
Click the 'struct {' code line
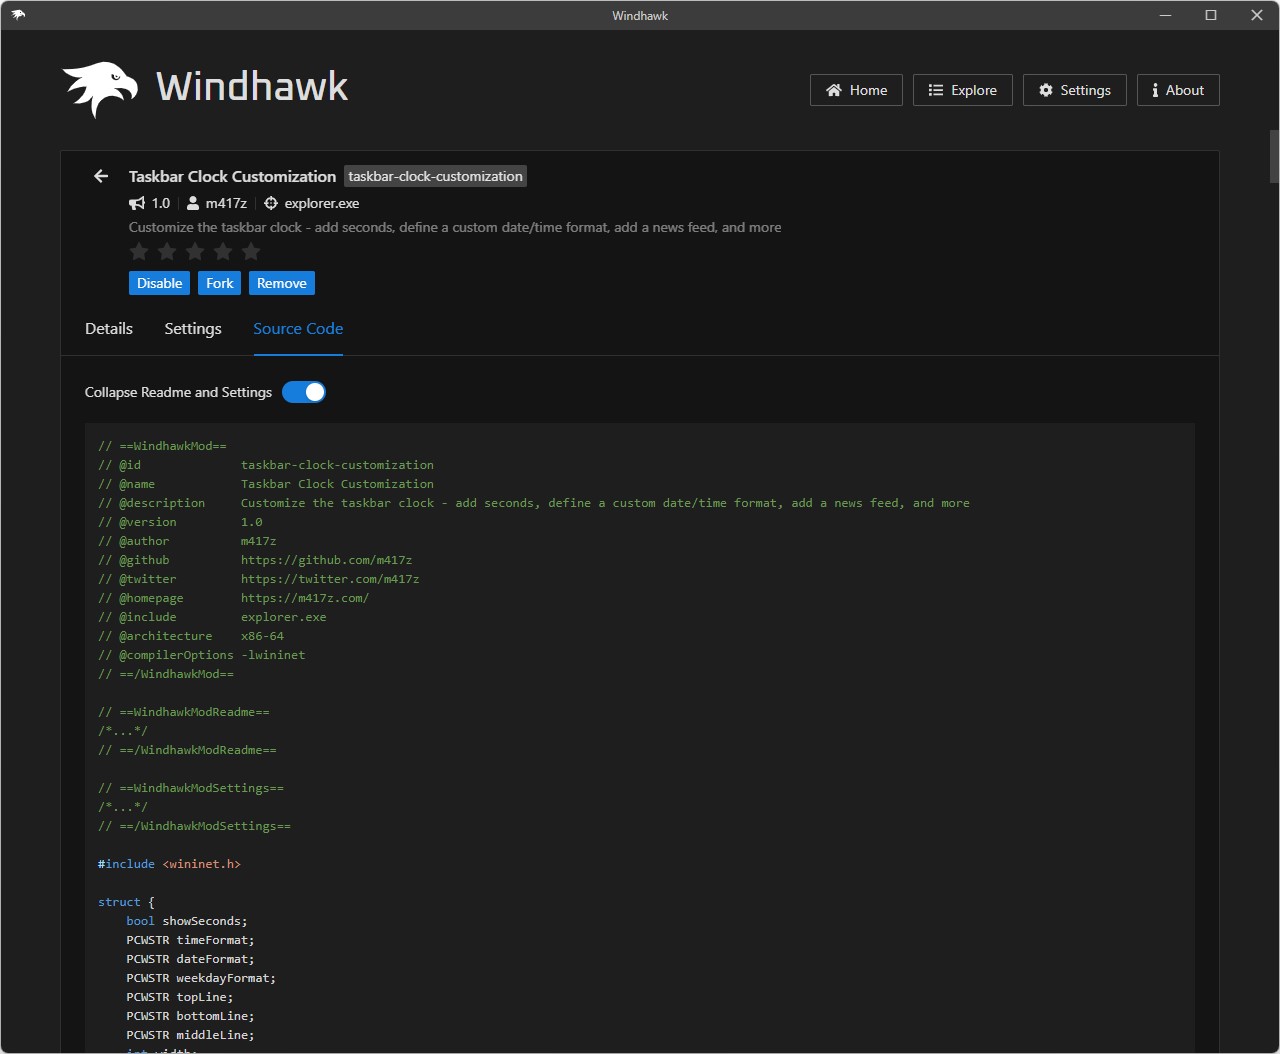(x=126, y=902)
